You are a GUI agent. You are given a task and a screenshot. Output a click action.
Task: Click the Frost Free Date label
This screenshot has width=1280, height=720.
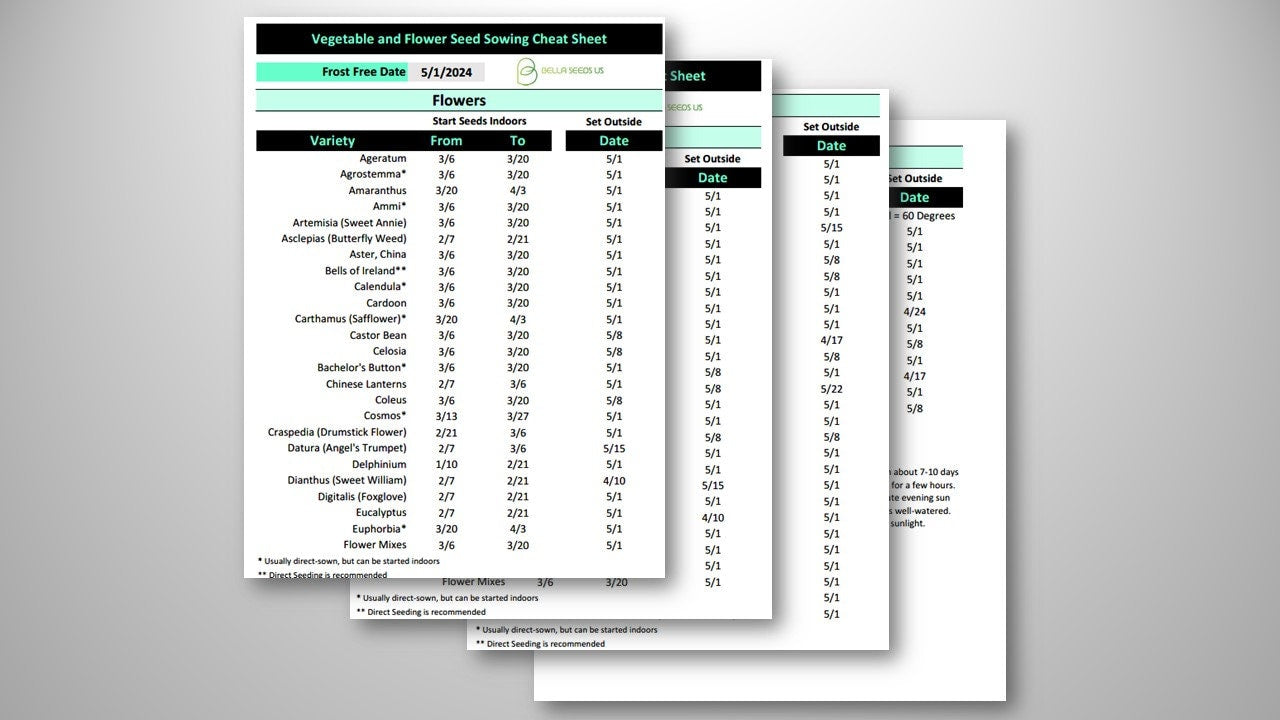coord(363,72)
